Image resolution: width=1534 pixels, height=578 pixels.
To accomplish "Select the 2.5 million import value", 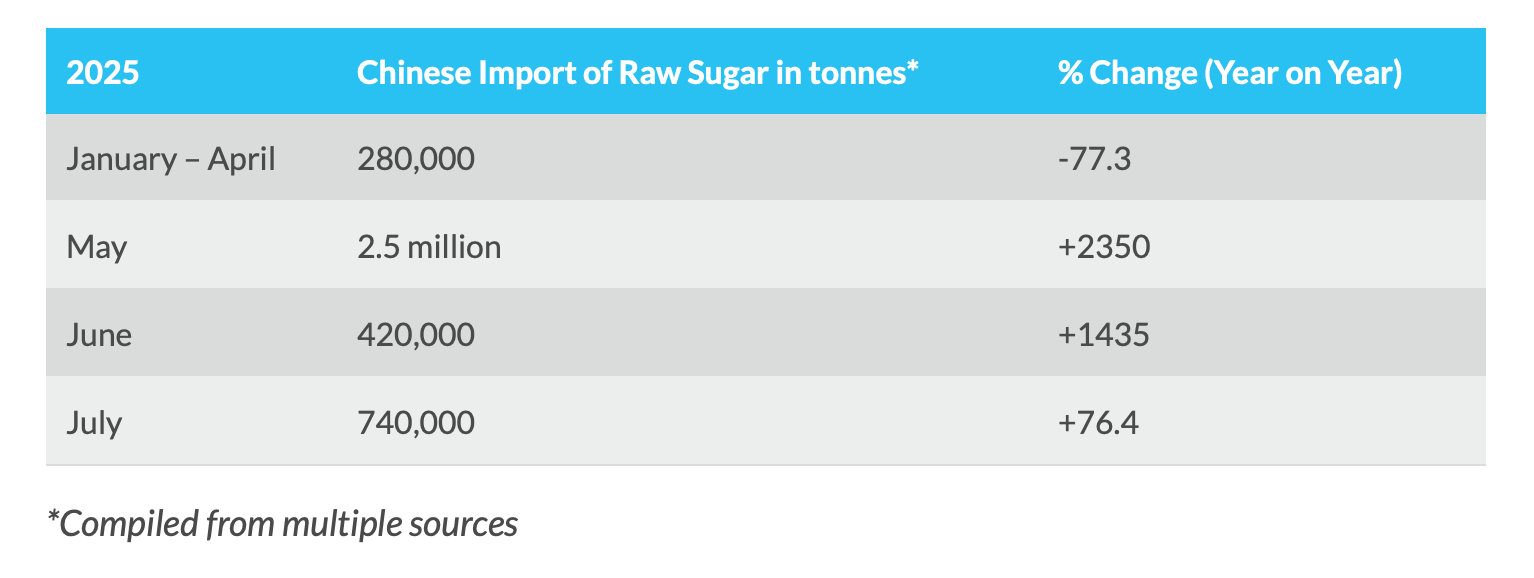I will [x=428, y=247].
